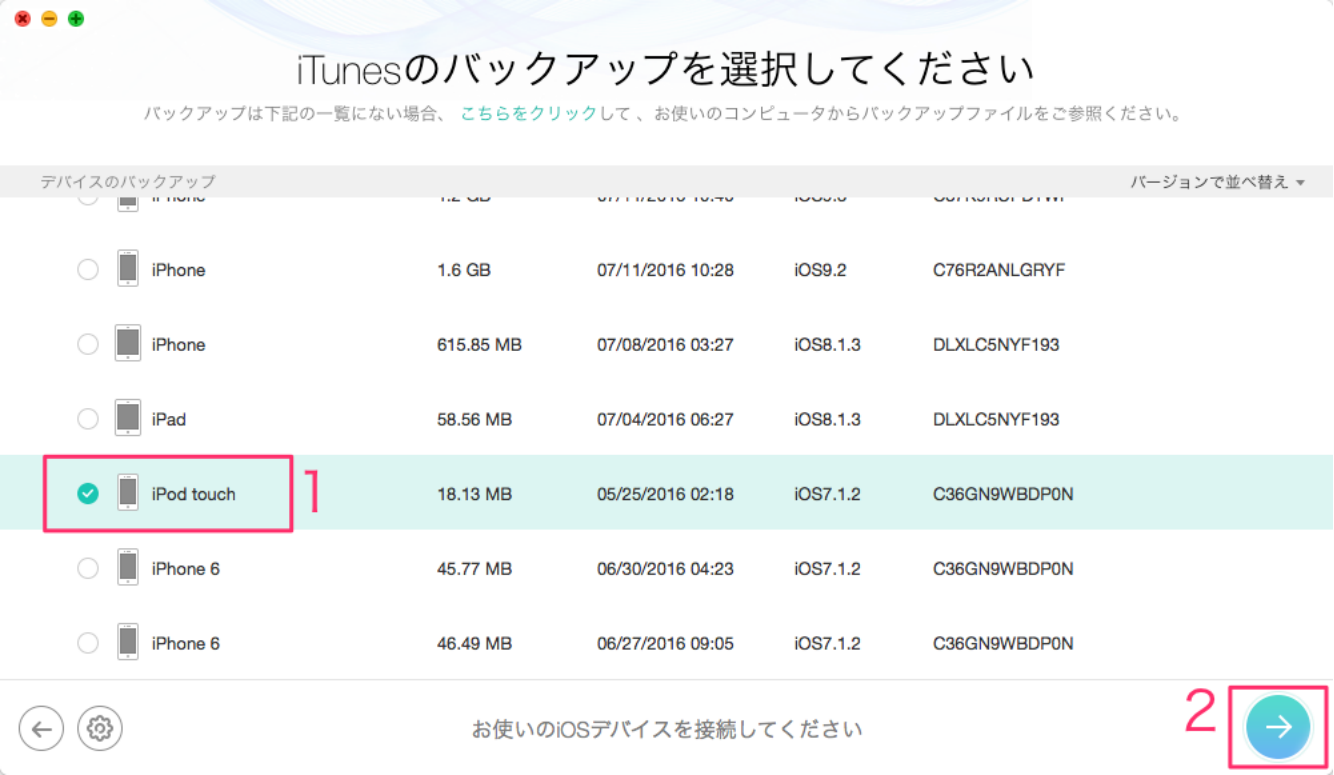The width and height of the screenshot is (1334, 775).
Task: Click the iTunesのバックアップを選択してください heading
Action: (666, 69)
